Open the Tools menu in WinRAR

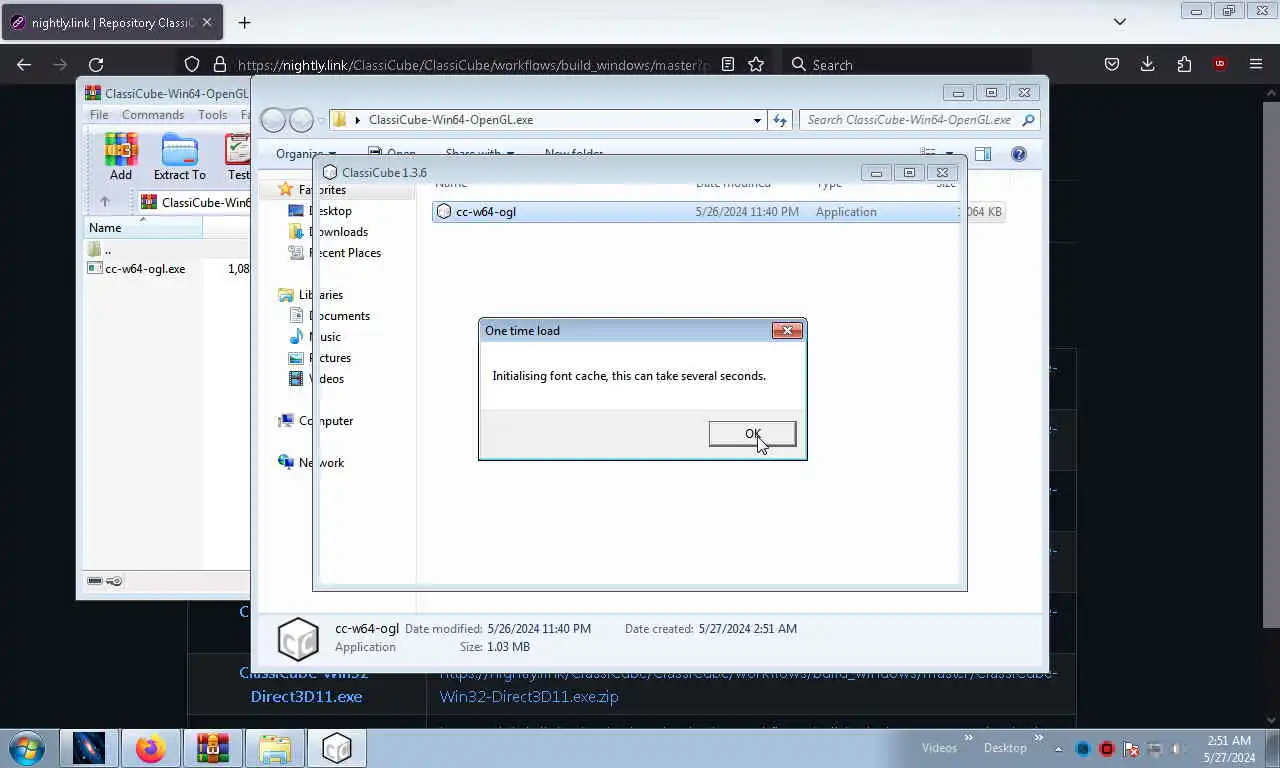point(212,114)
